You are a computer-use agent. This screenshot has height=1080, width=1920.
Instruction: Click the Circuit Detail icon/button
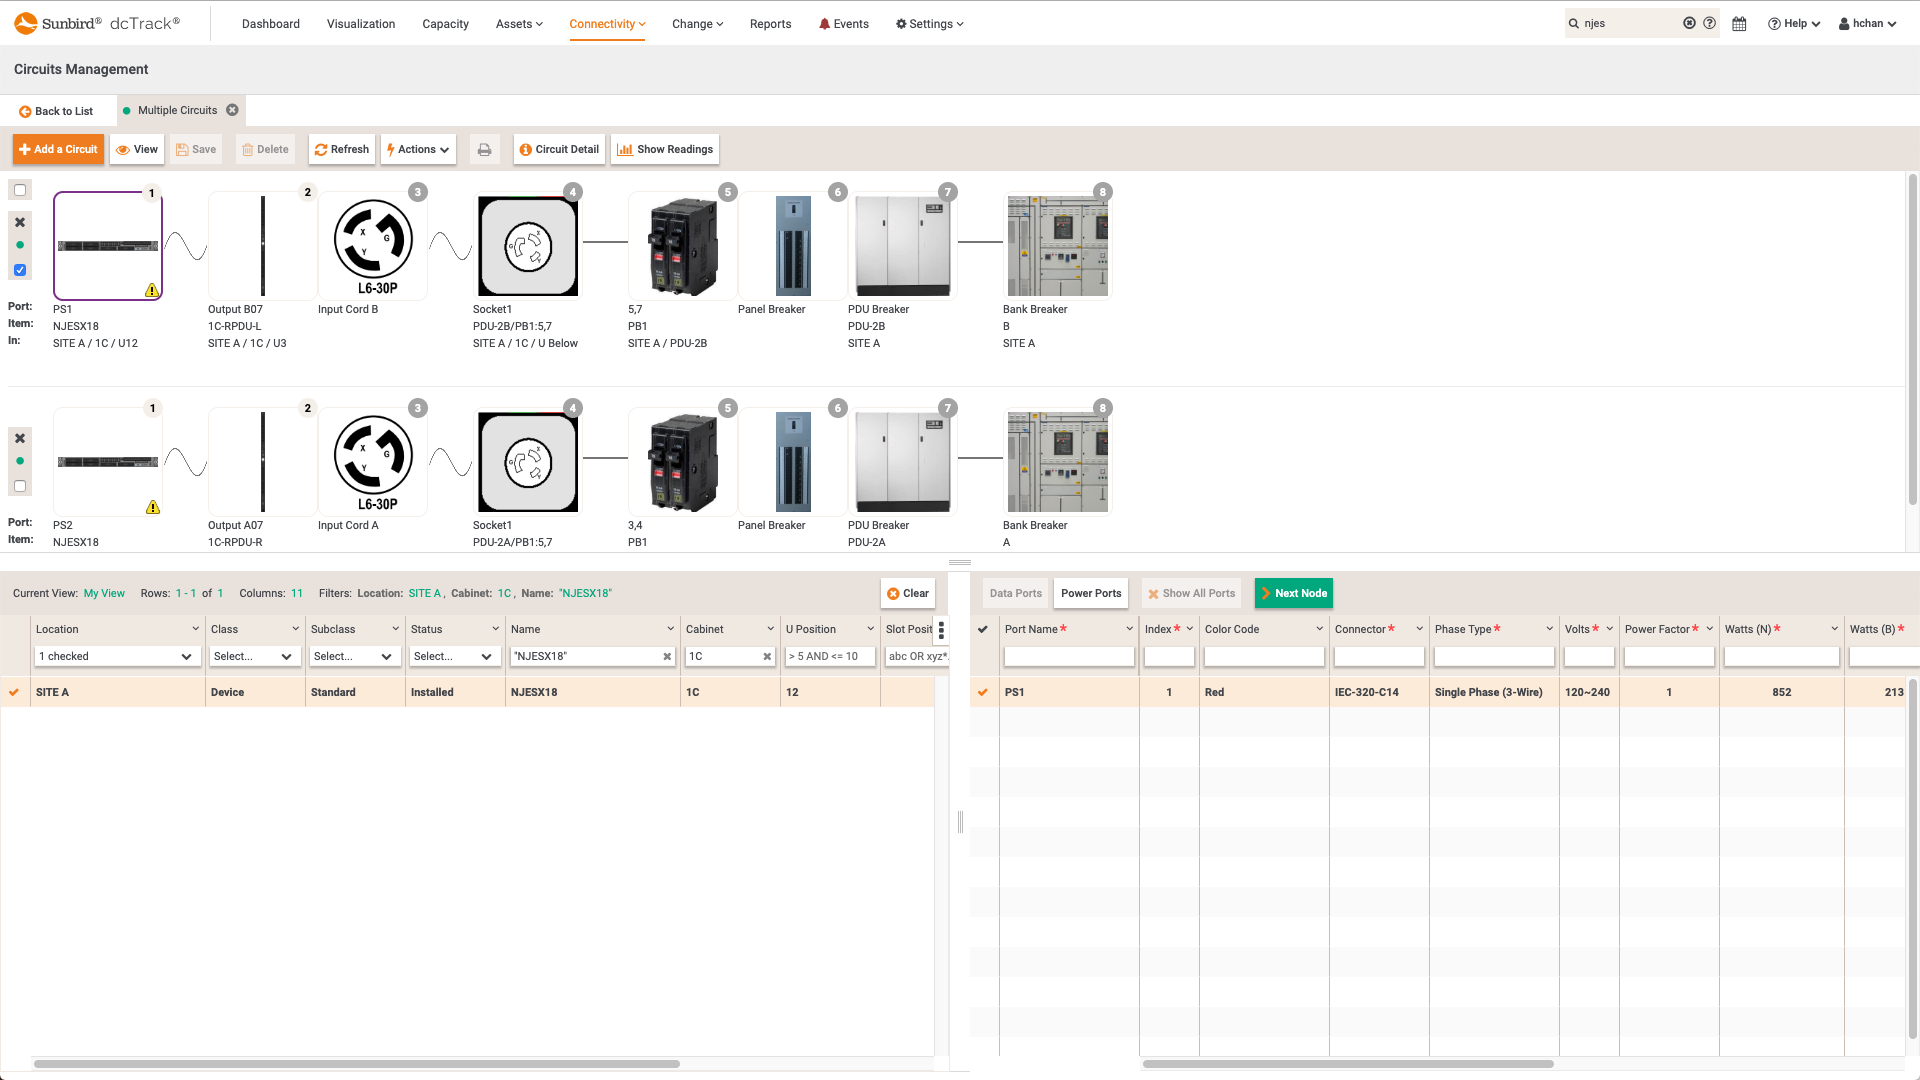coord(559,149)
